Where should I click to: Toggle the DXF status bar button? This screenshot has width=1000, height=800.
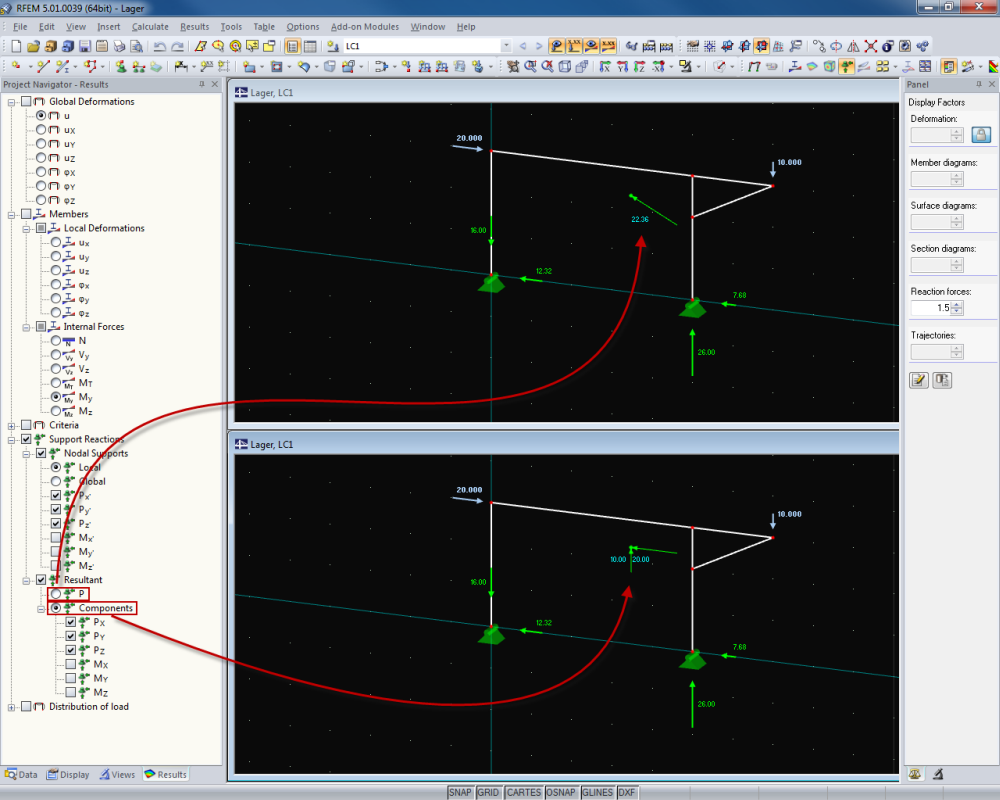point(627,792)
